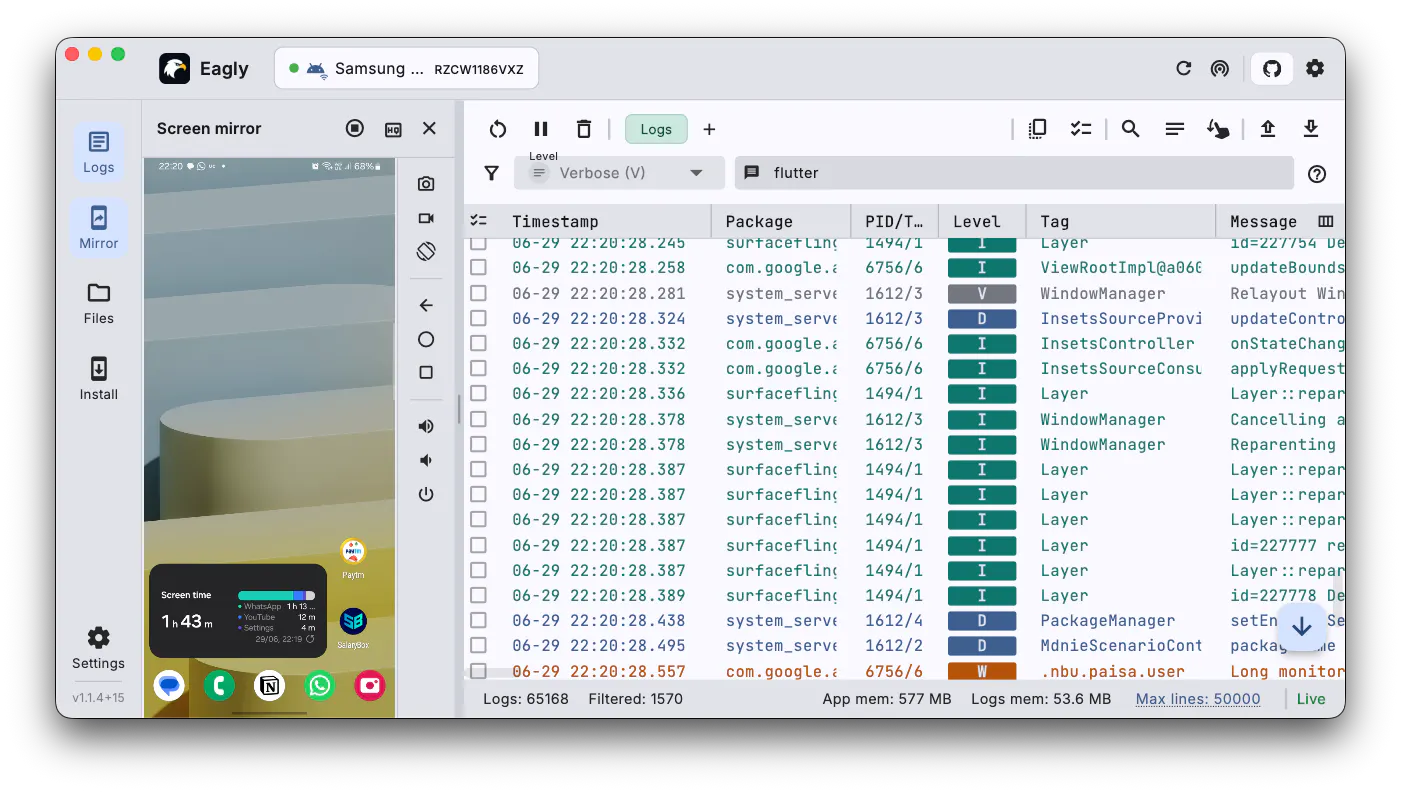Screen dimensions: 1401x792
Task: Open the Files sidebar section
Action: tap(98, 303)
